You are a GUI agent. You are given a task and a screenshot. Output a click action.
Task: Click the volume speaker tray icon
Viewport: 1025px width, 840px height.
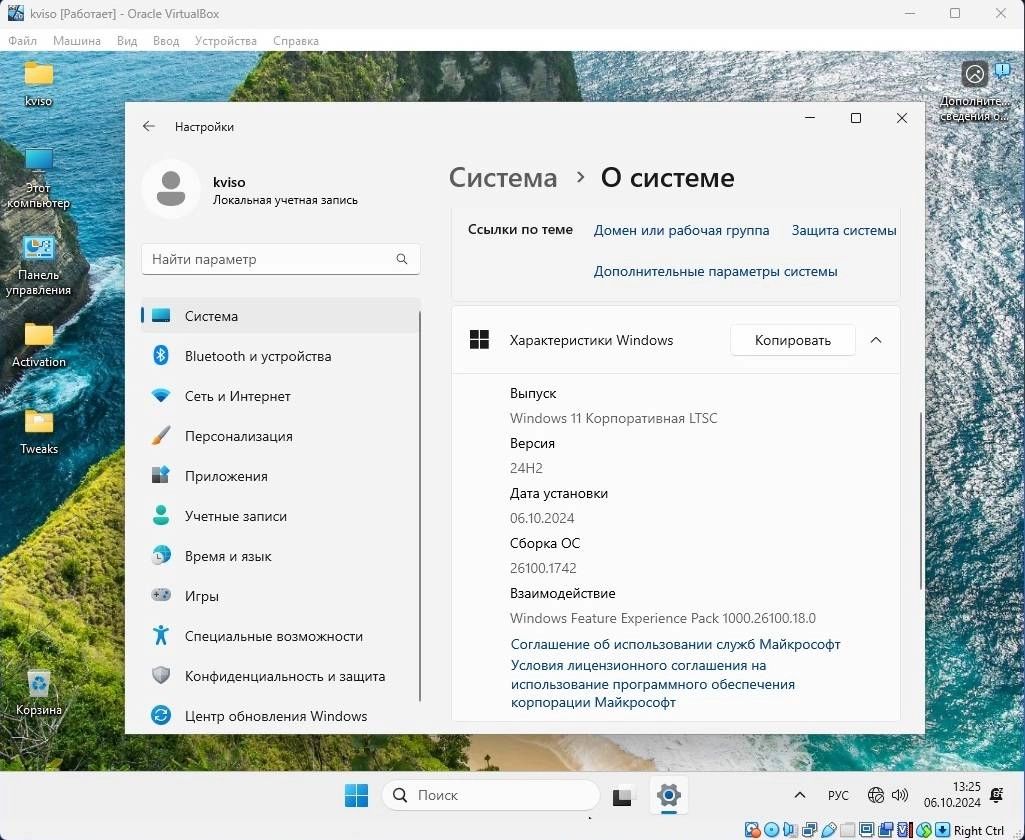click(900, 795)
